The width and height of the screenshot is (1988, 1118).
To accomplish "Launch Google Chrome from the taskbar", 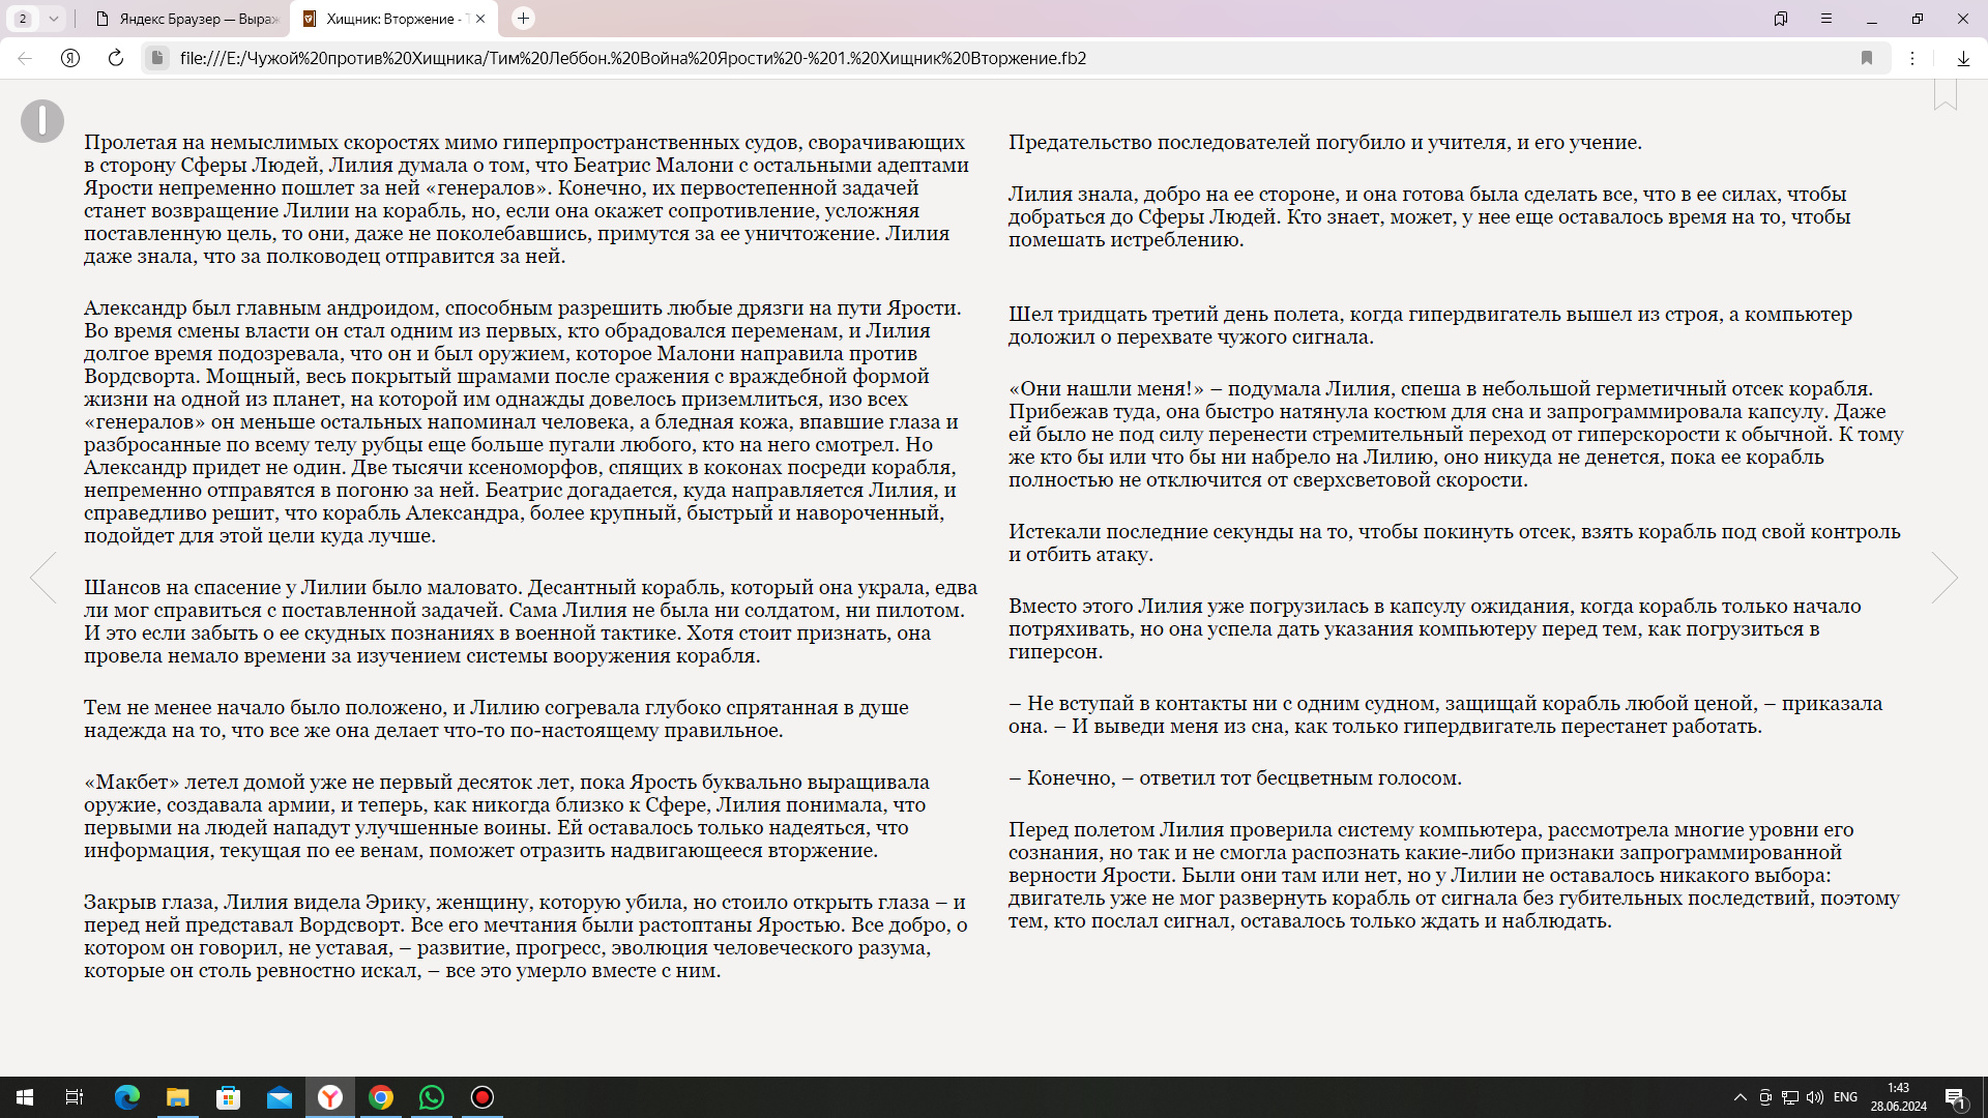I will (381, 1097).
